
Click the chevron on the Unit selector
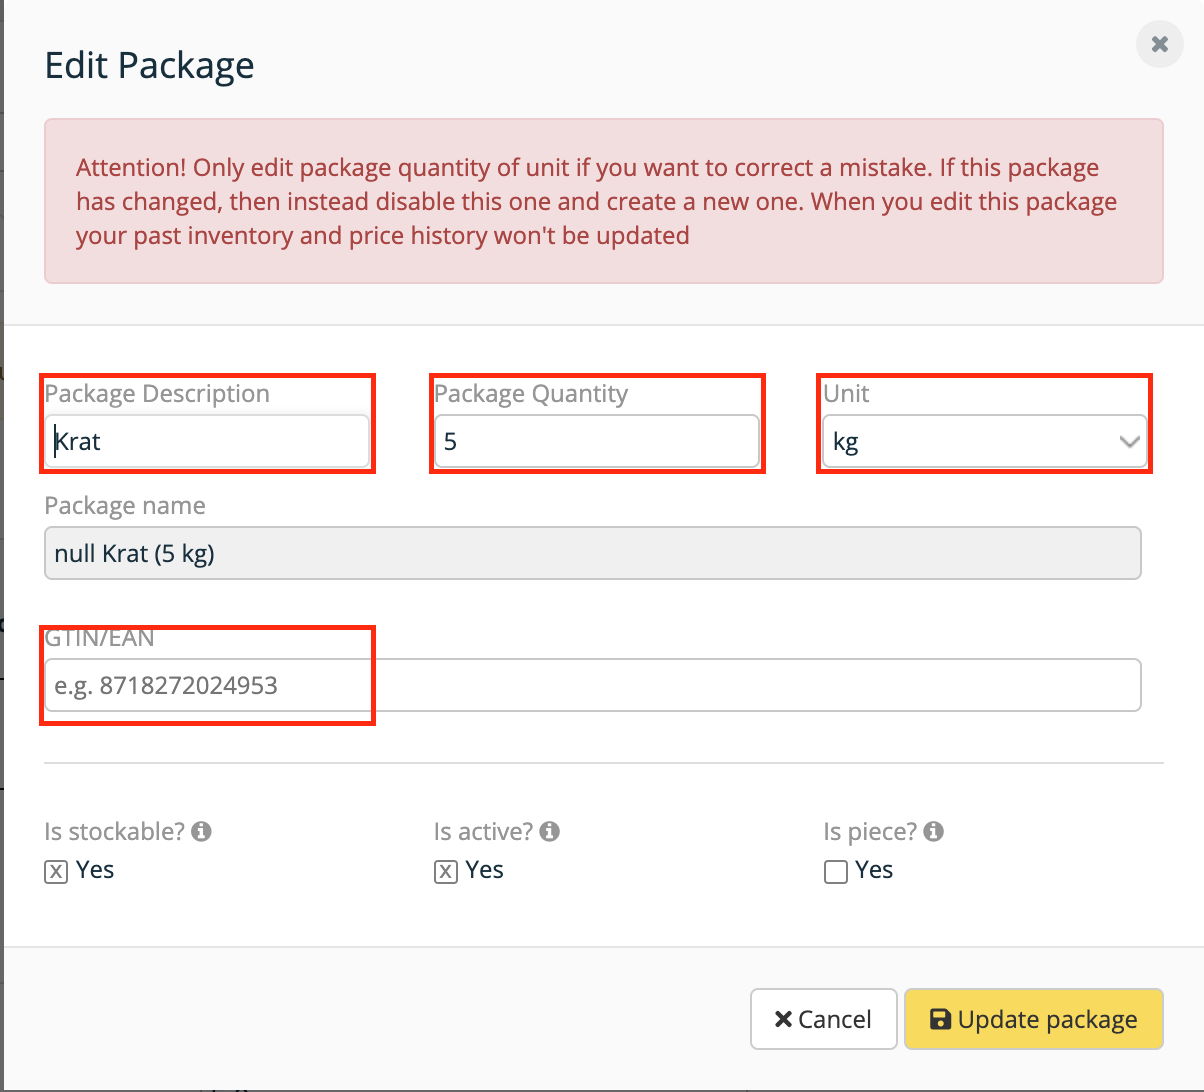point(1130,441)
